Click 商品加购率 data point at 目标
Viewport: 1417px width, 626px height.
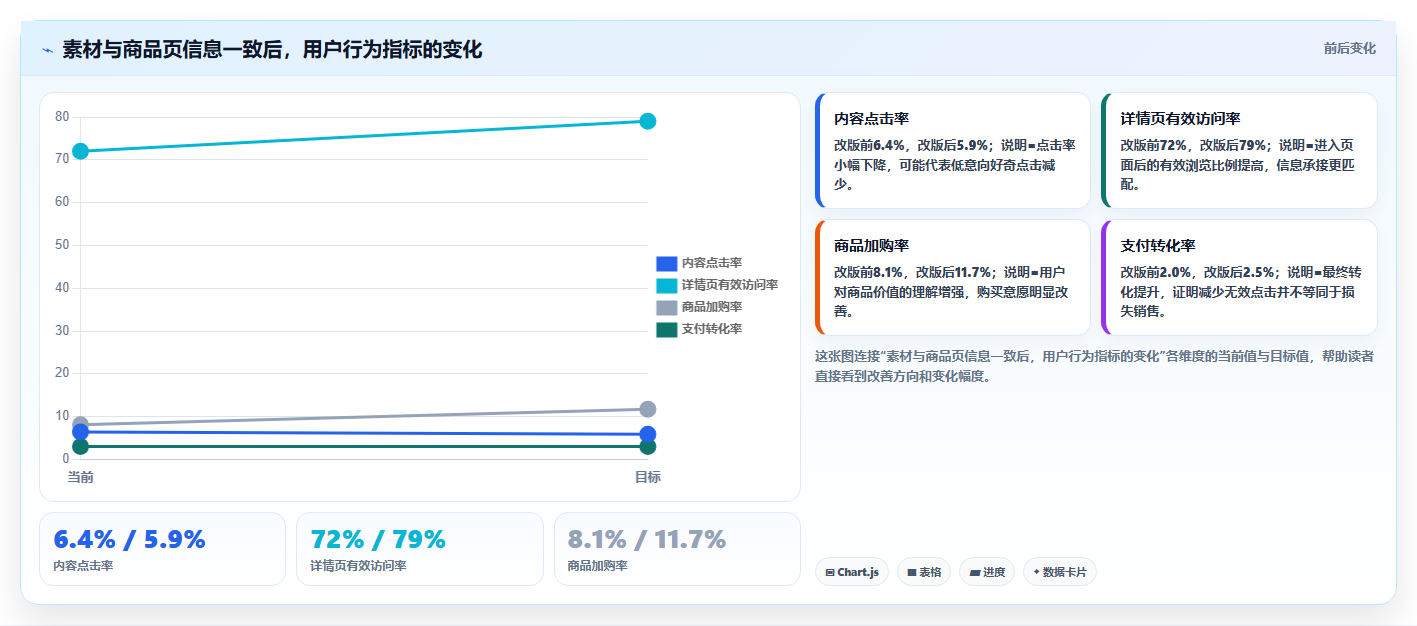point(647,409)
